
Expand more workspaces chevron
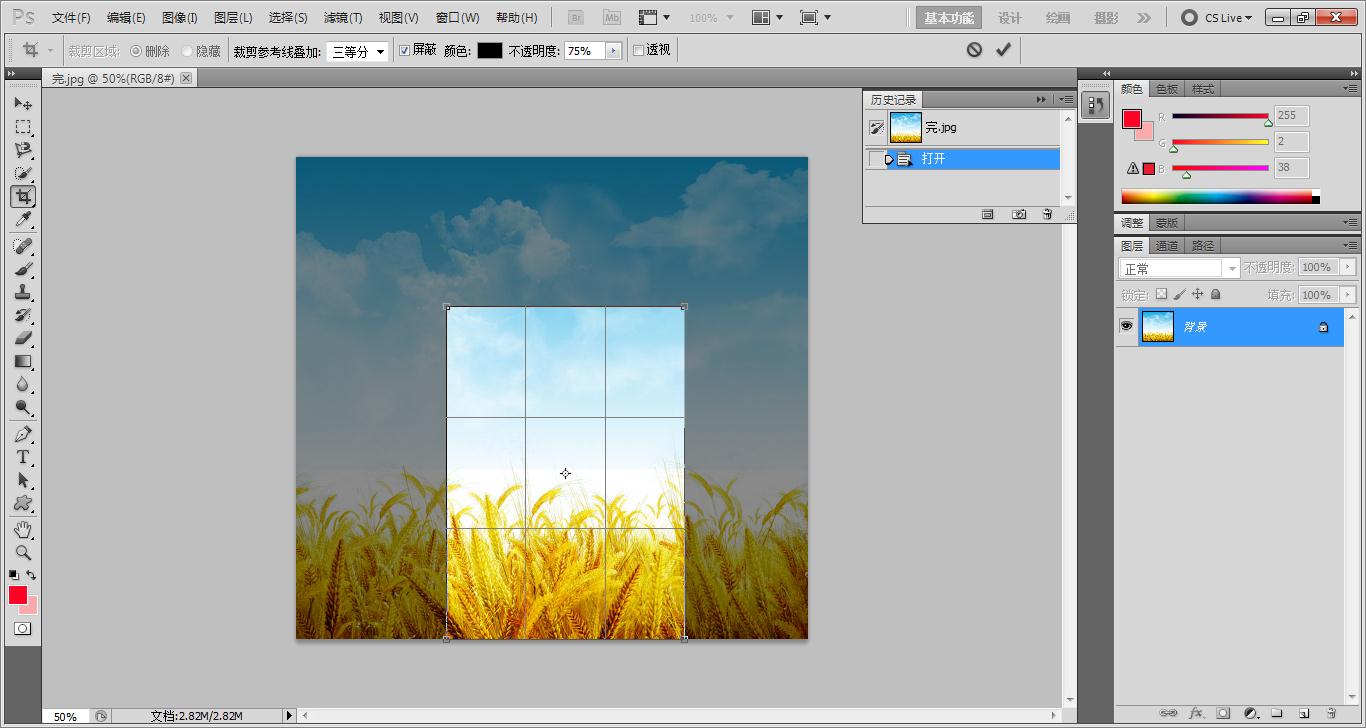coord(1144,18)
